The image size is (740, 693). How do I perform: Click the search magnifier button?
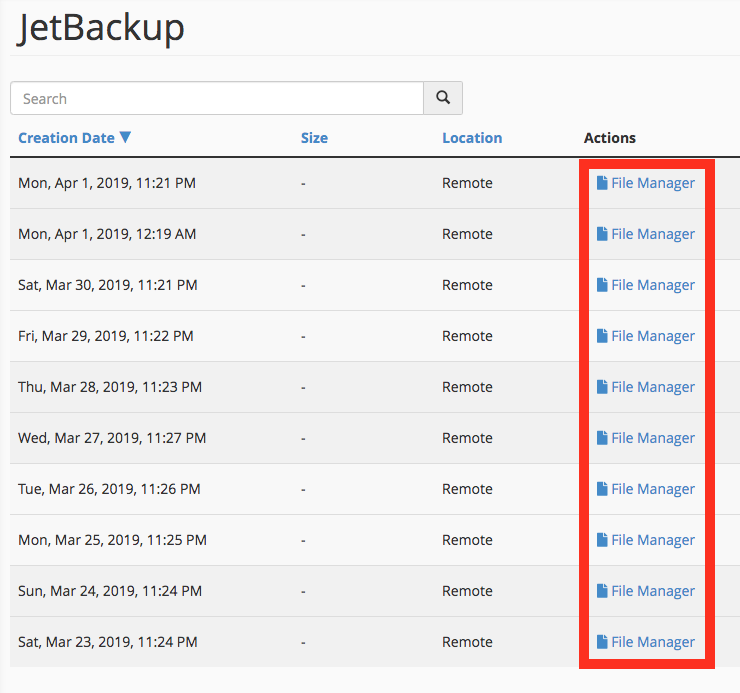click(x=443, y=98)
